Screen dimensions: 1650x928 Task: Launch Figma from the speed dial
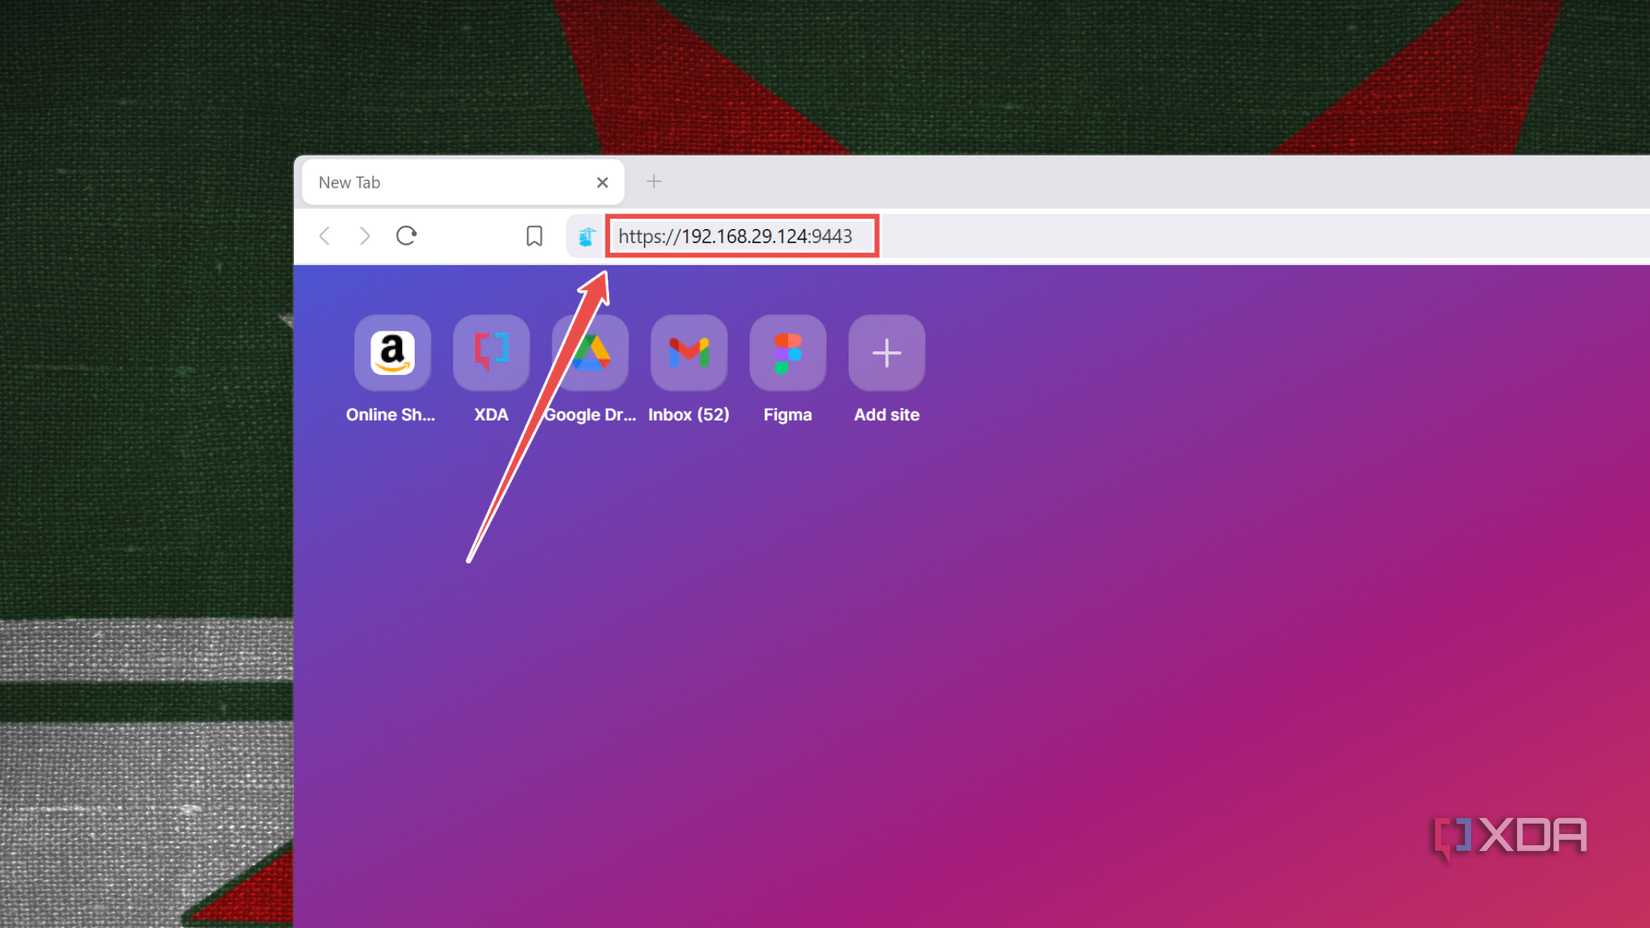(x=787, y=352)
